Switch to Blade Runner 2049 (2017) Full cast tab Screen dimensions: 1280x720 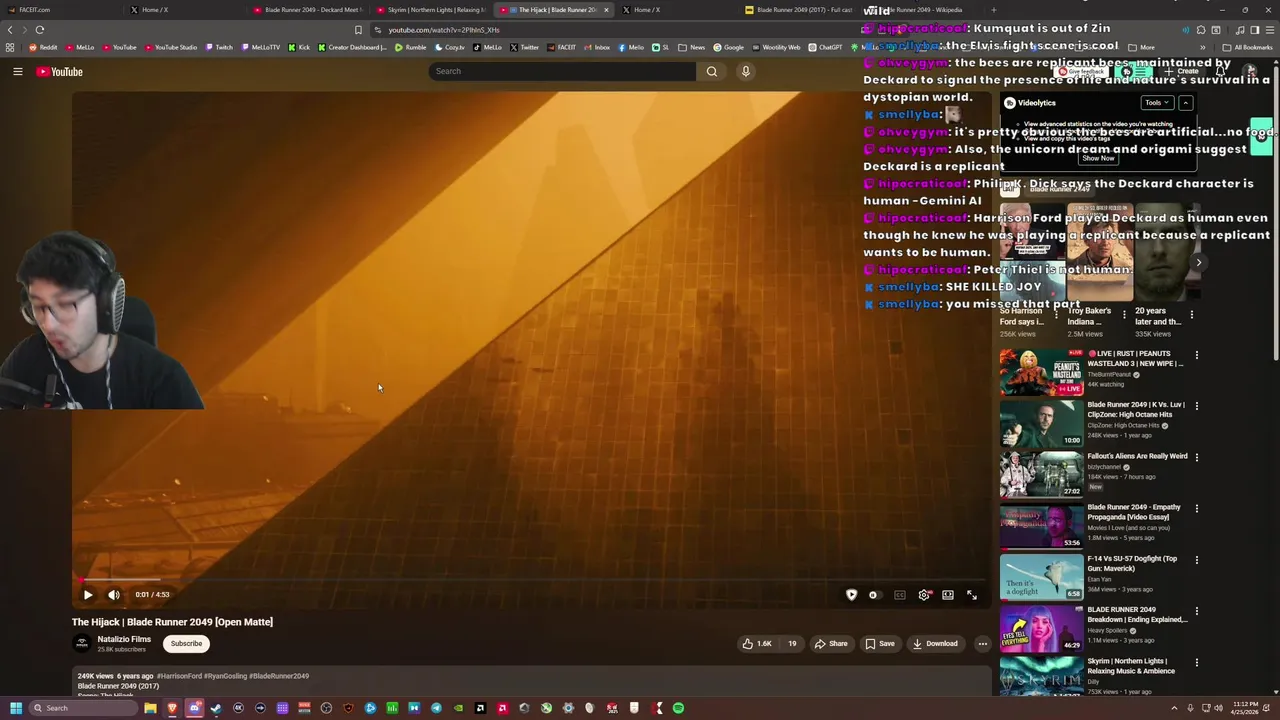click(x=800, y=10)
